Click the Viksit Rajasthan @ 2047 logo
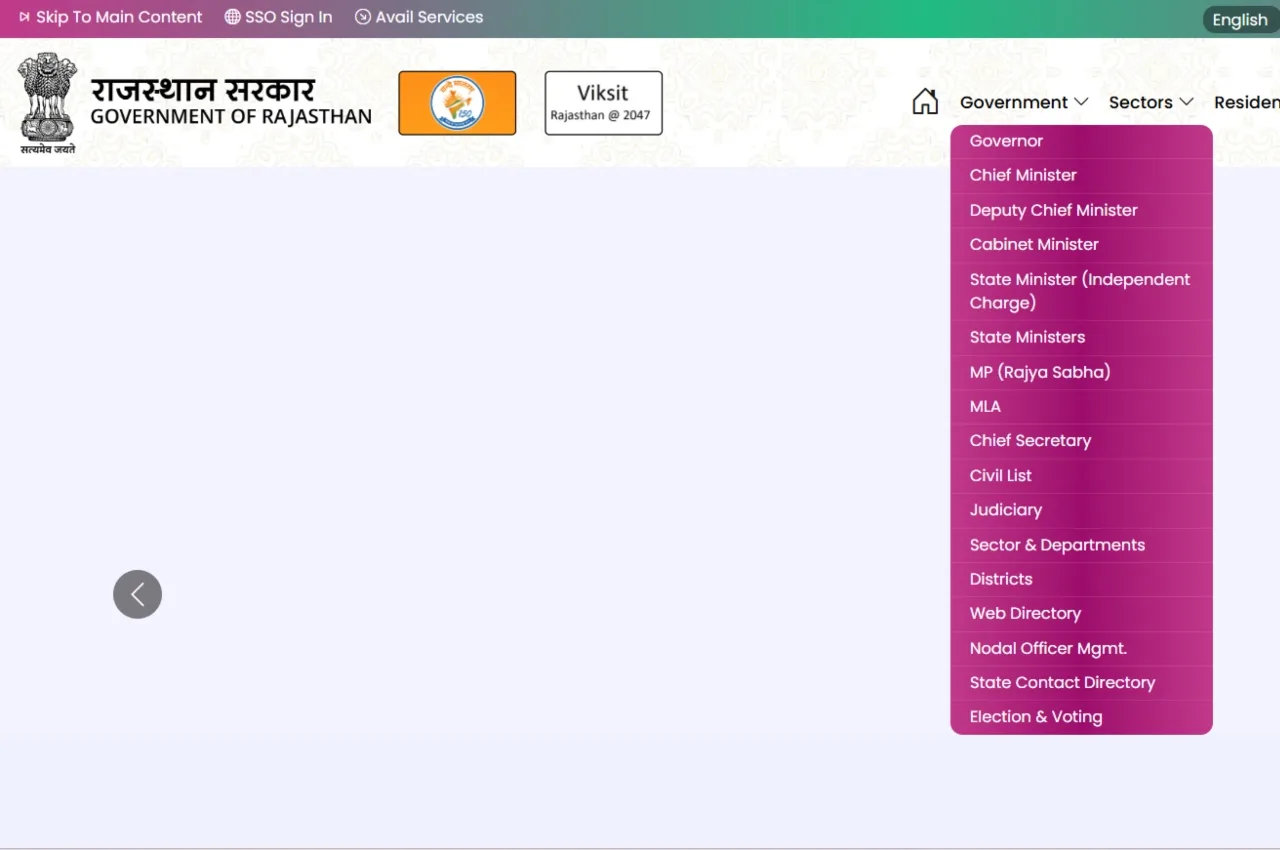This screenshot has height=850, width=1280. pos(603,102)
